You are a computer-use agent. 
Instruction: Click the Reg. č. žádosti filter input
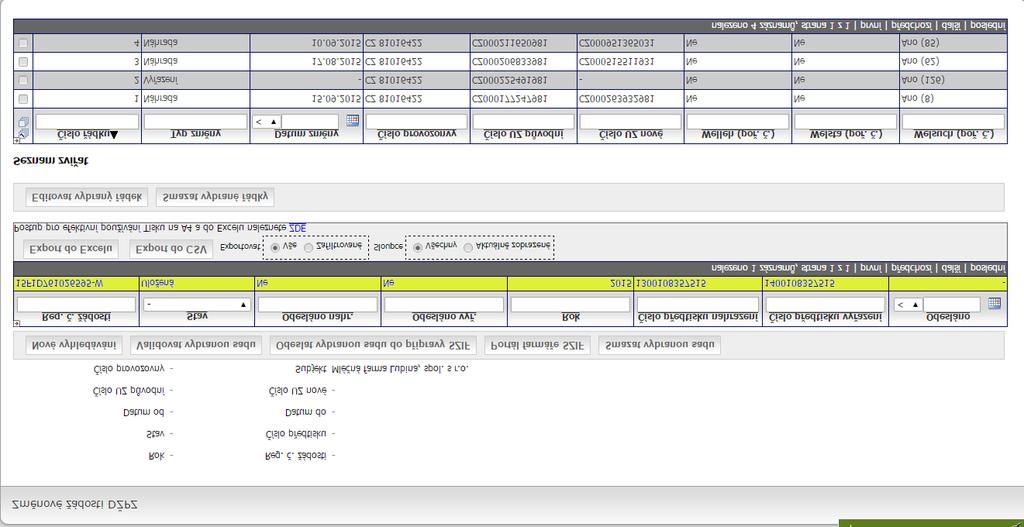[x=76, y=305]
